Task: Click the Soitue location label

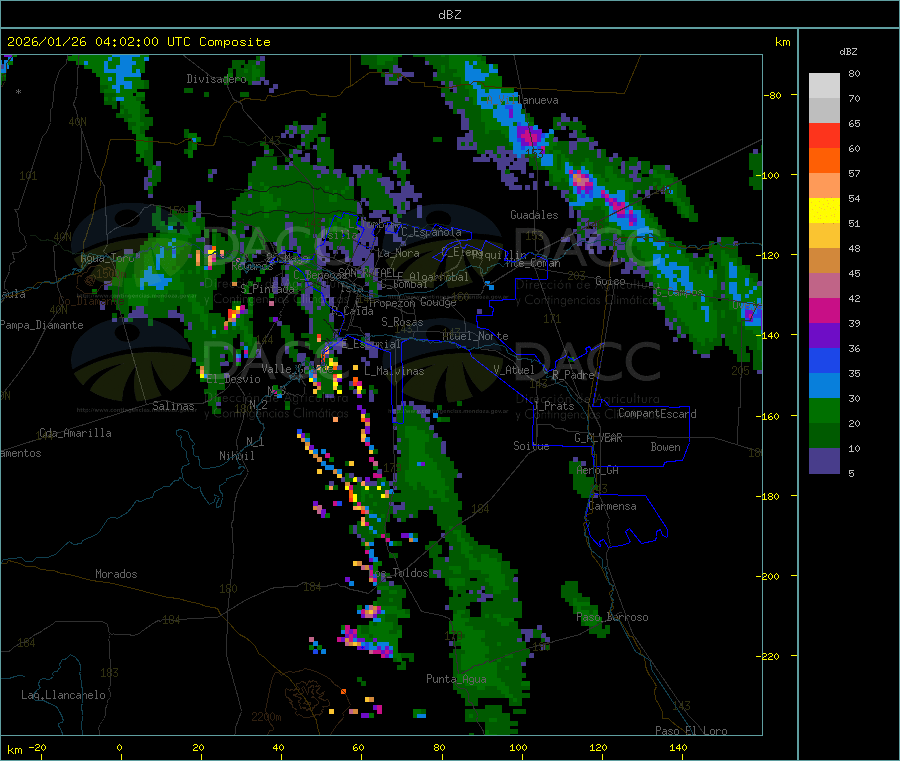Action: click(531, 445)
